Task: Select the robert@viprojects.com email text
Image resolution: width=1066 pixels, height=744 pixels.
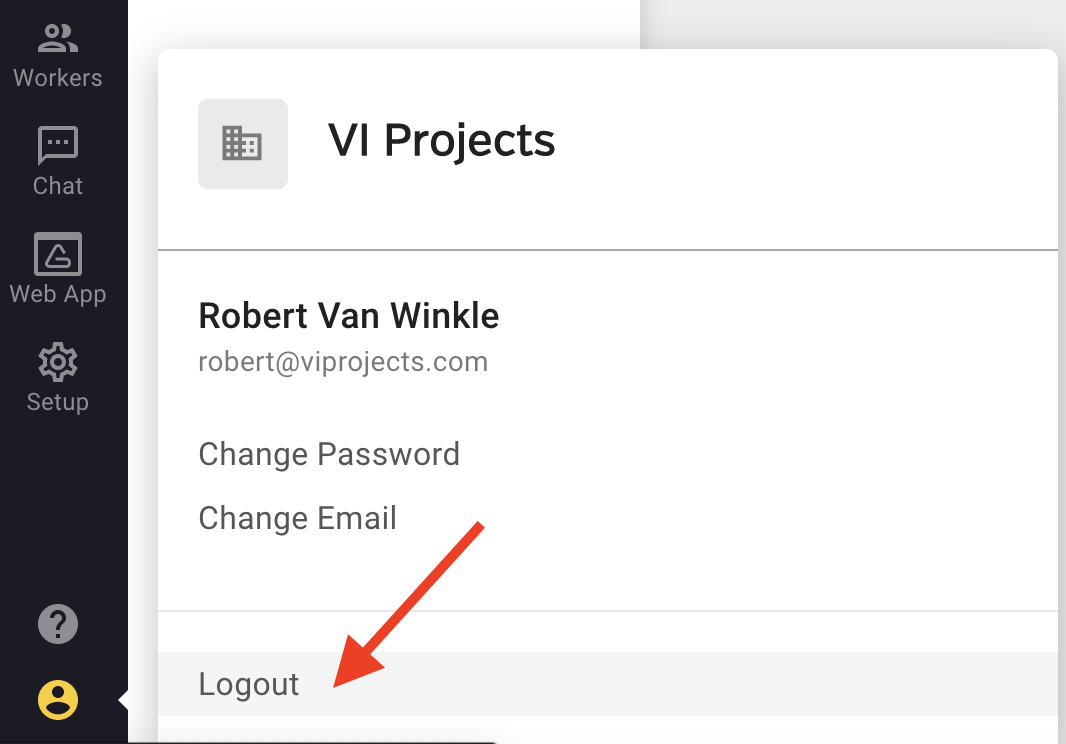Action: click(343, 362)
